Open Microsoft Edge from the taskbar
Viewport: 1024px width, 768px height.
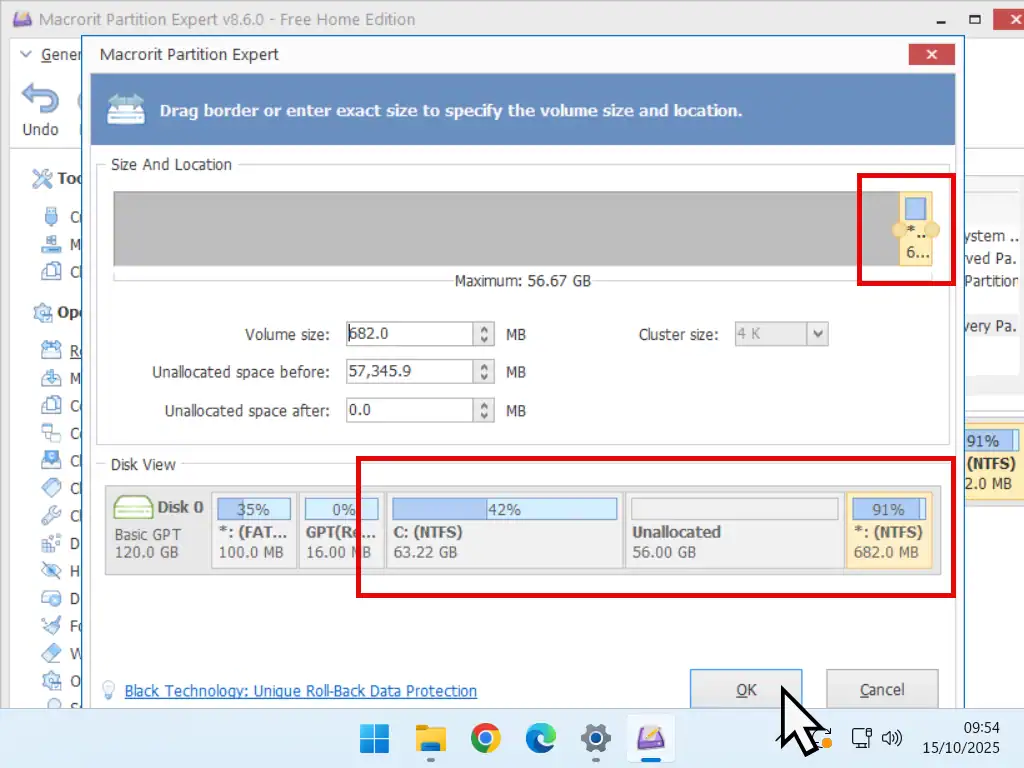click(x=541, y=739)
